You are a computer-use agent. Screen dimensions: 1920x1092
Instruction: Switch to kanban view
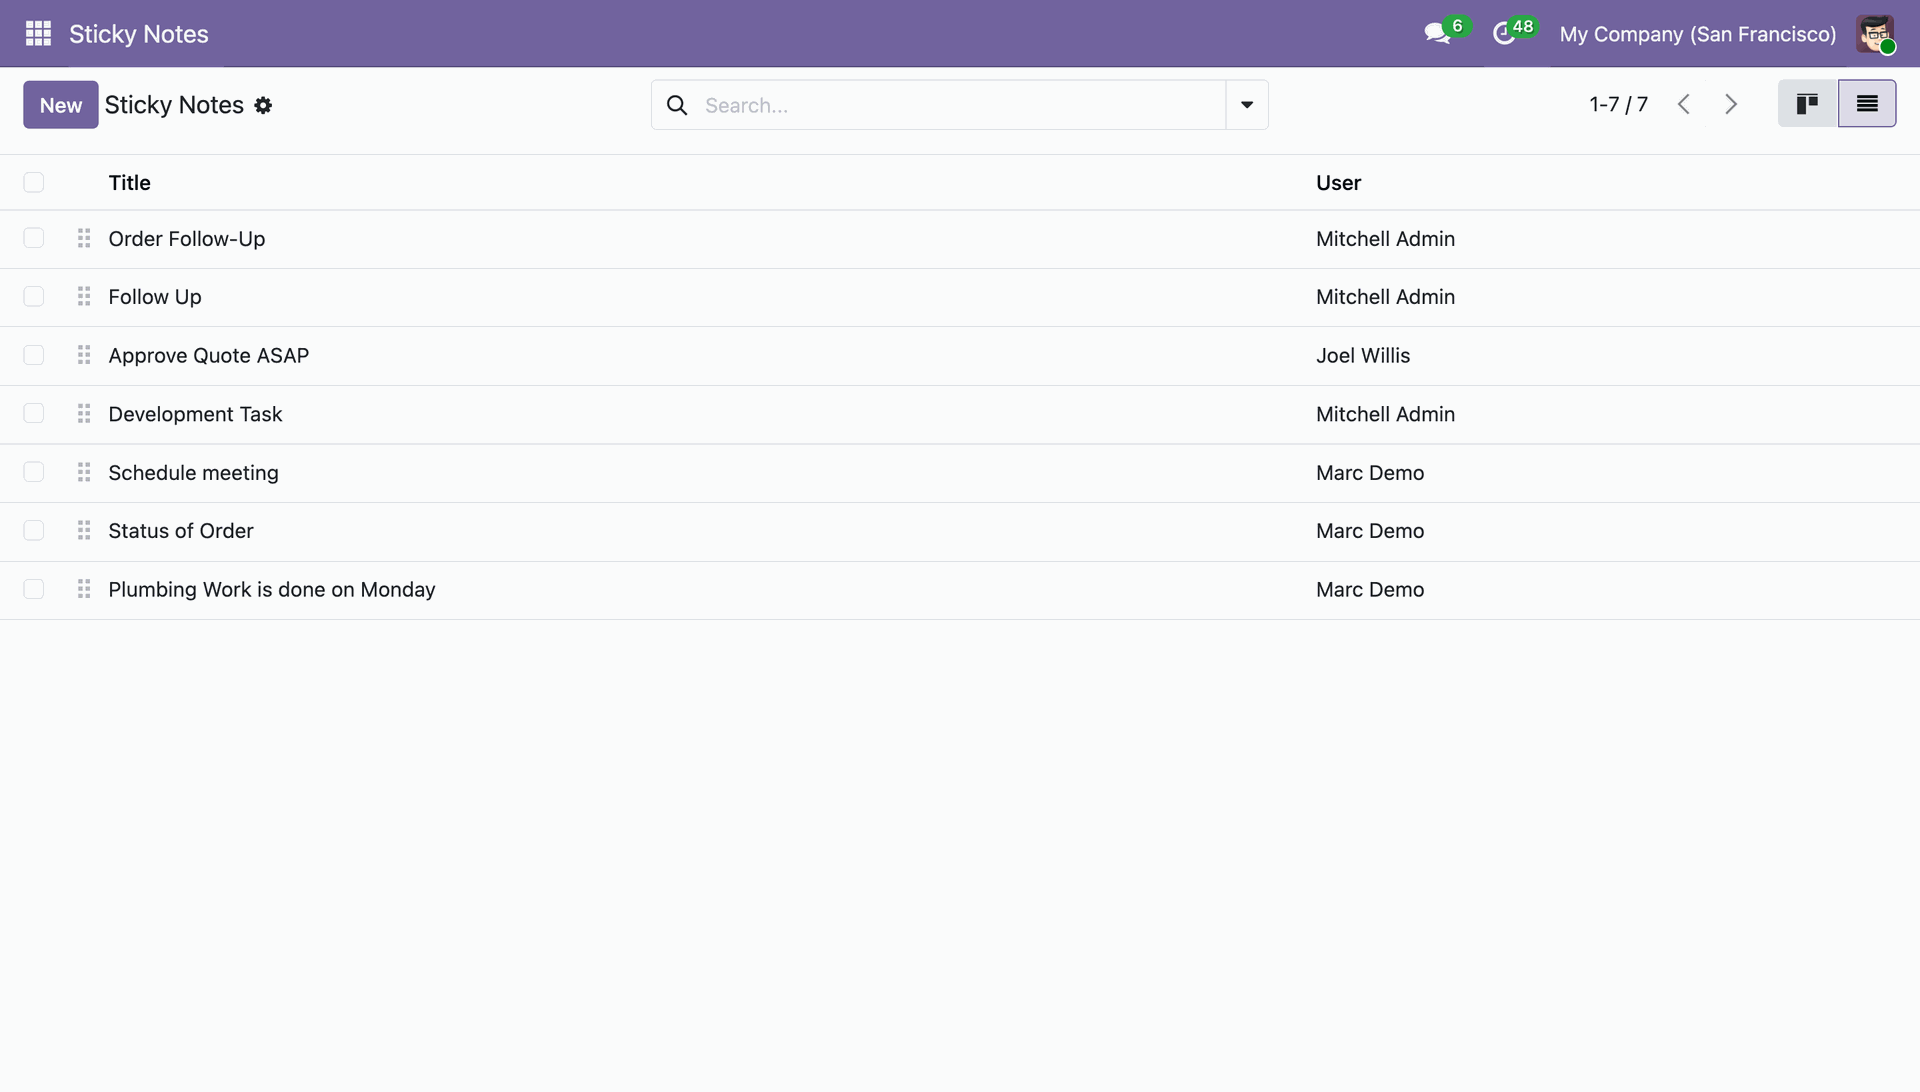1807,104
